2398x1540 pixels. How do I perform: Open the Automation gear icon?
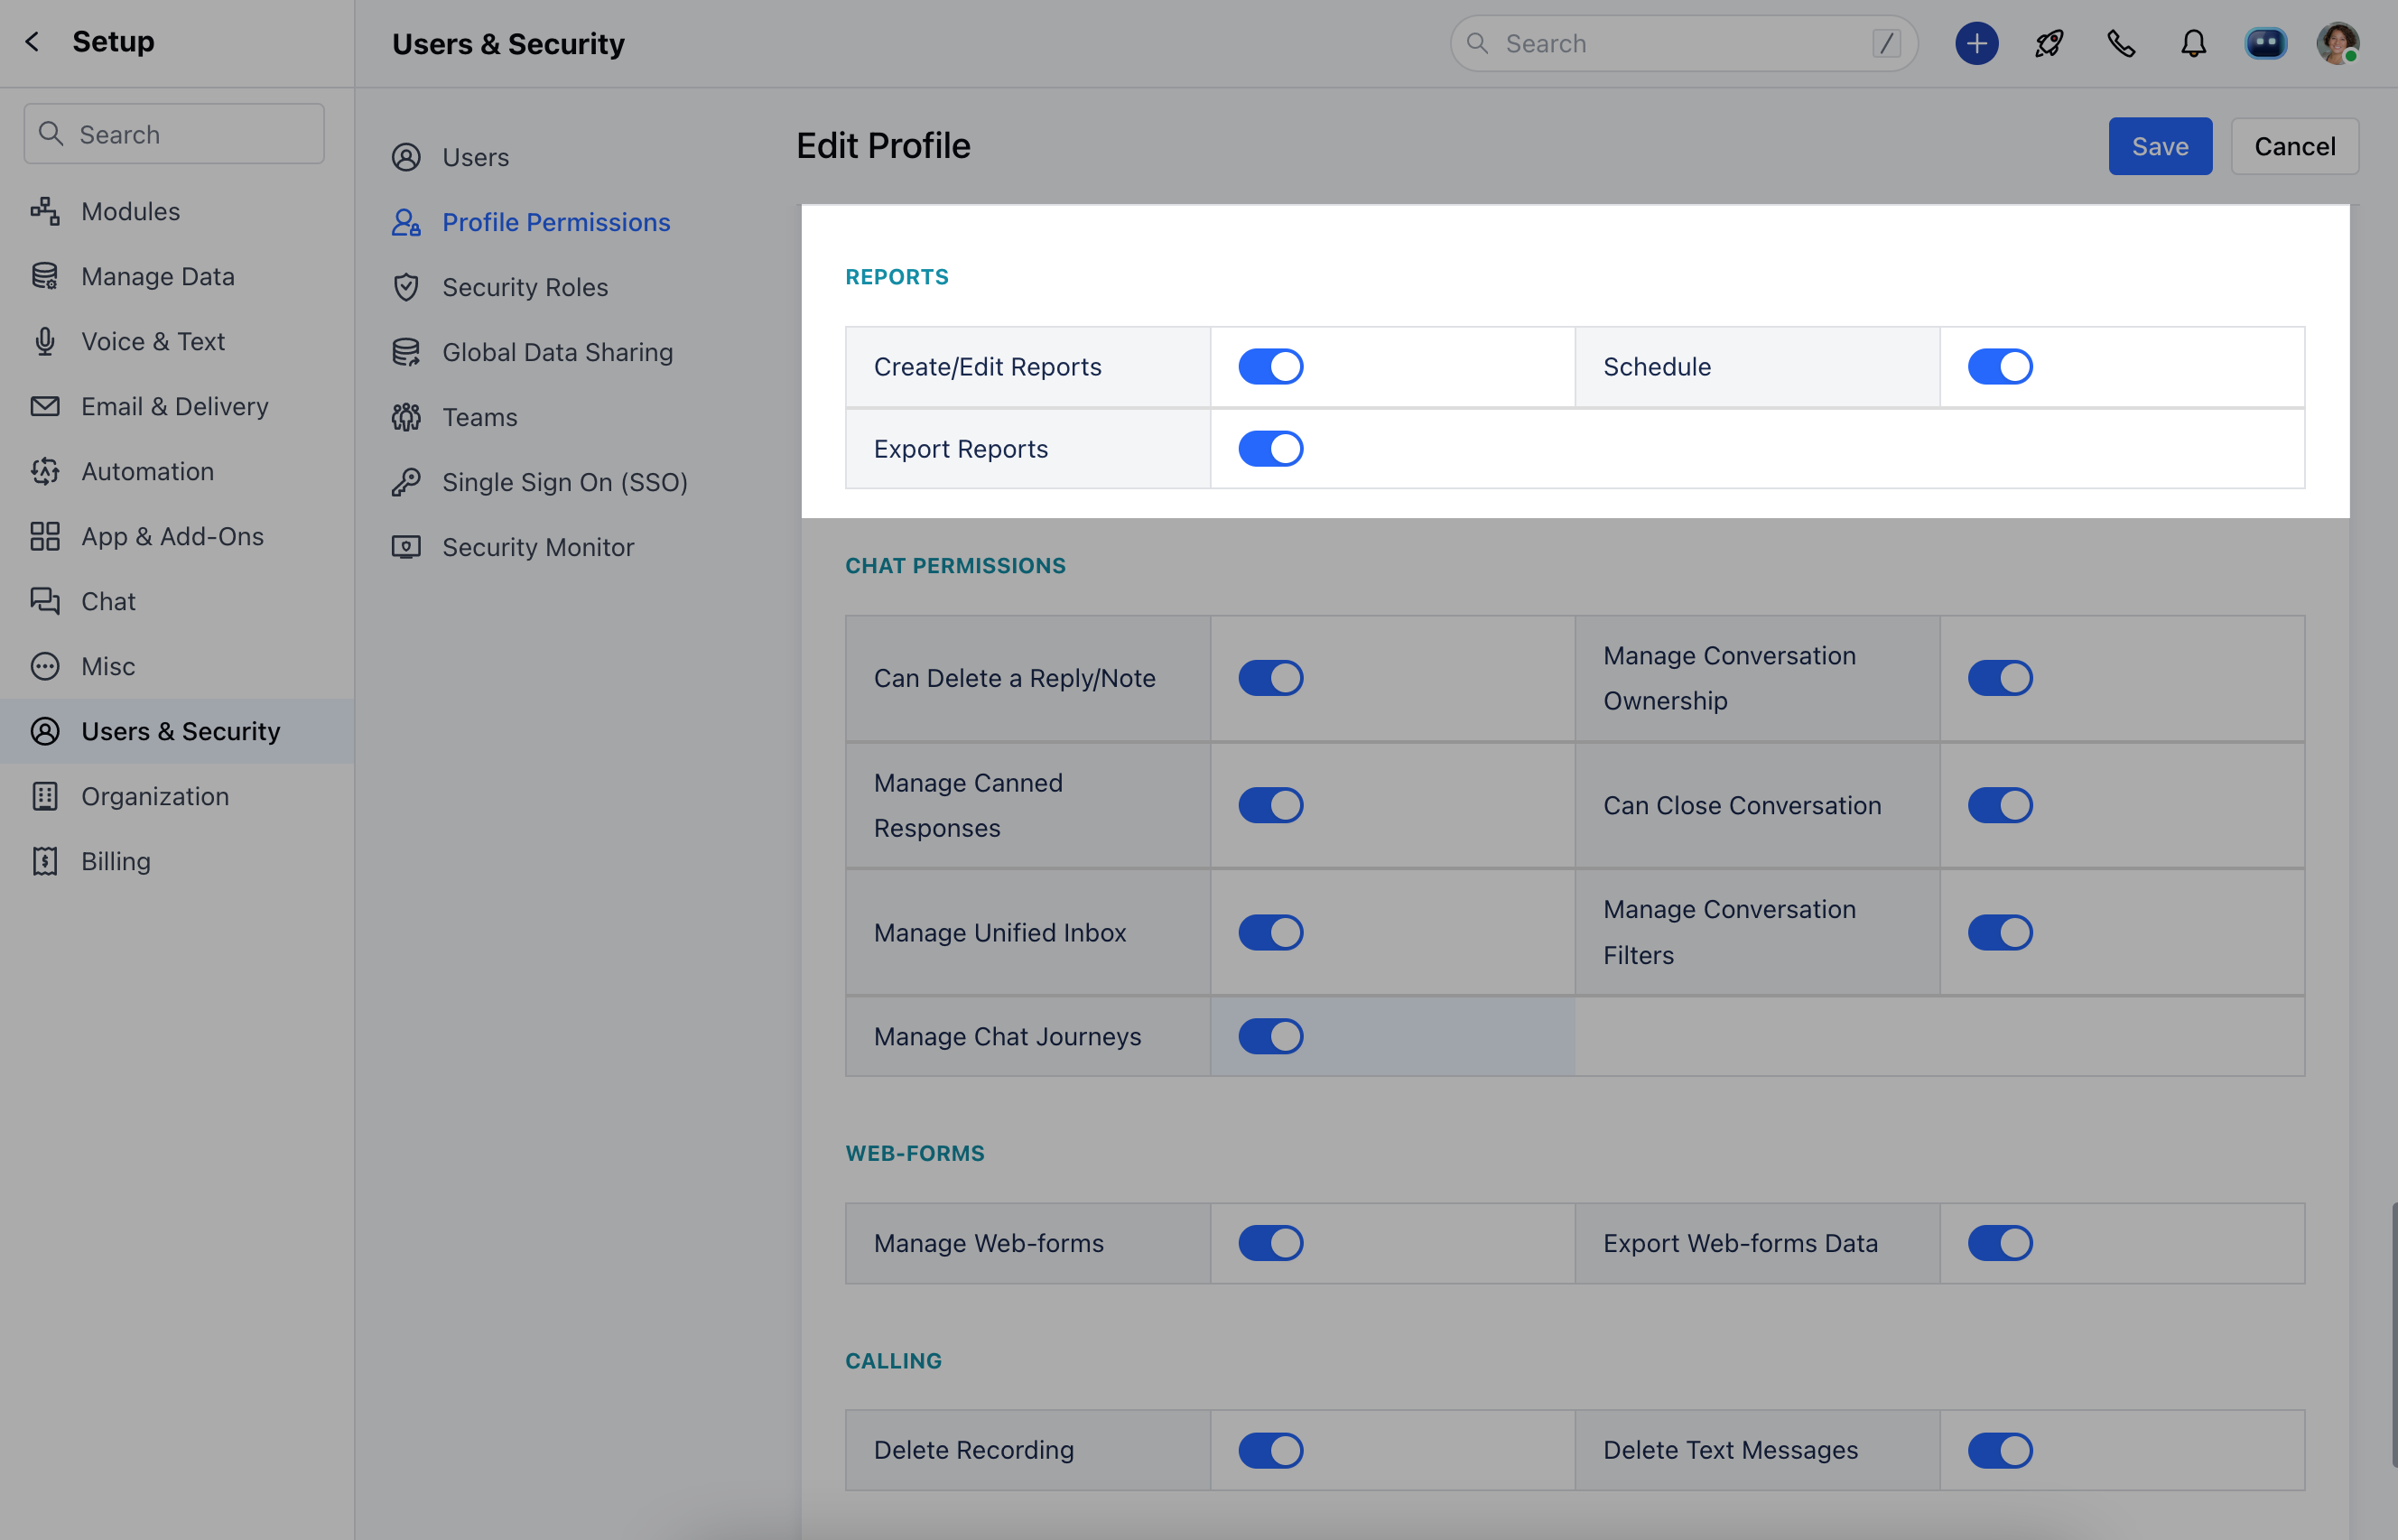(x=45, y=471)
